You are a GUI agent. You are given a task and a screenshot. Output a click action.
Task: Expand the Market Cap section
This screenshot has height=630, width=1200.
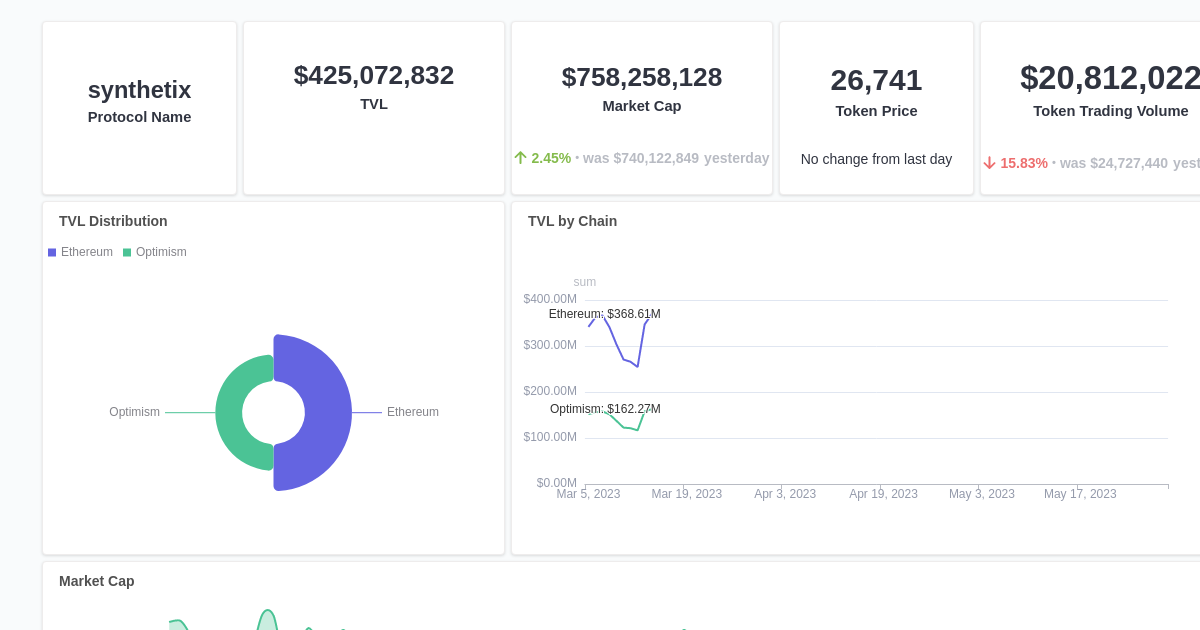pos(96,581)
